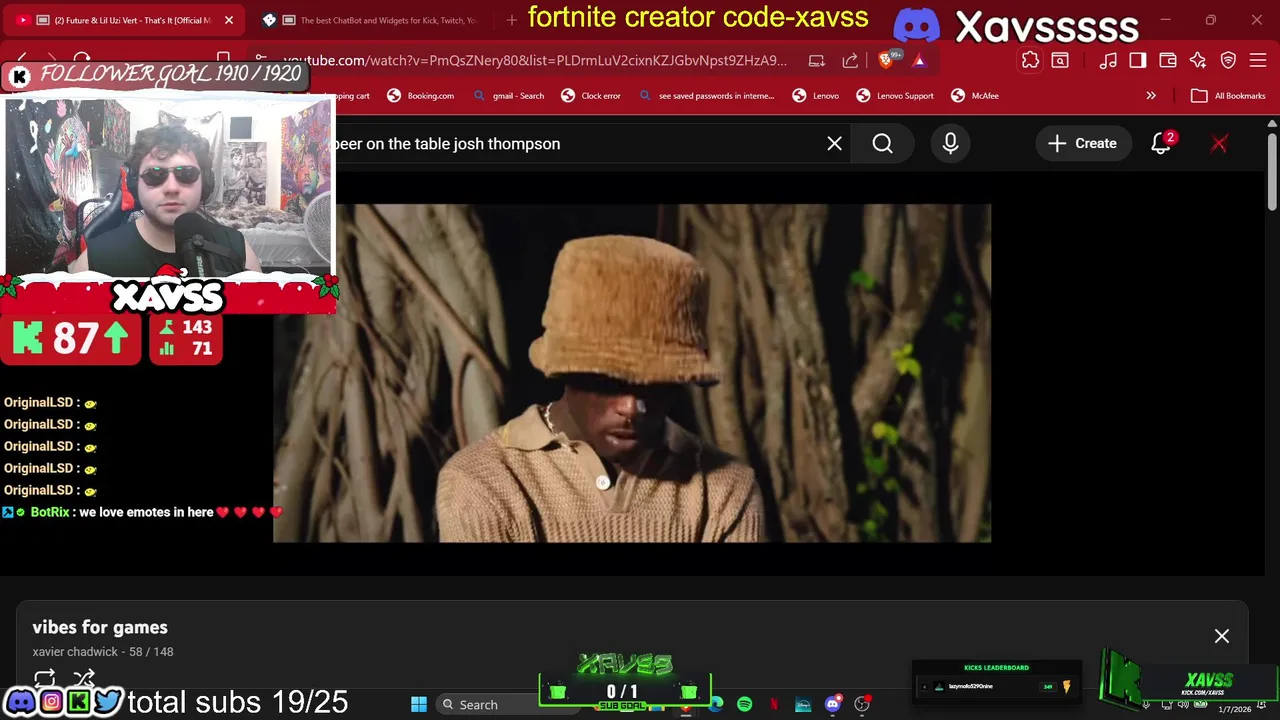Open the browser hamburger main menu
The width and height of the screenshot is (1280, 720).
pyautogui.click(x=1258, y=61)
